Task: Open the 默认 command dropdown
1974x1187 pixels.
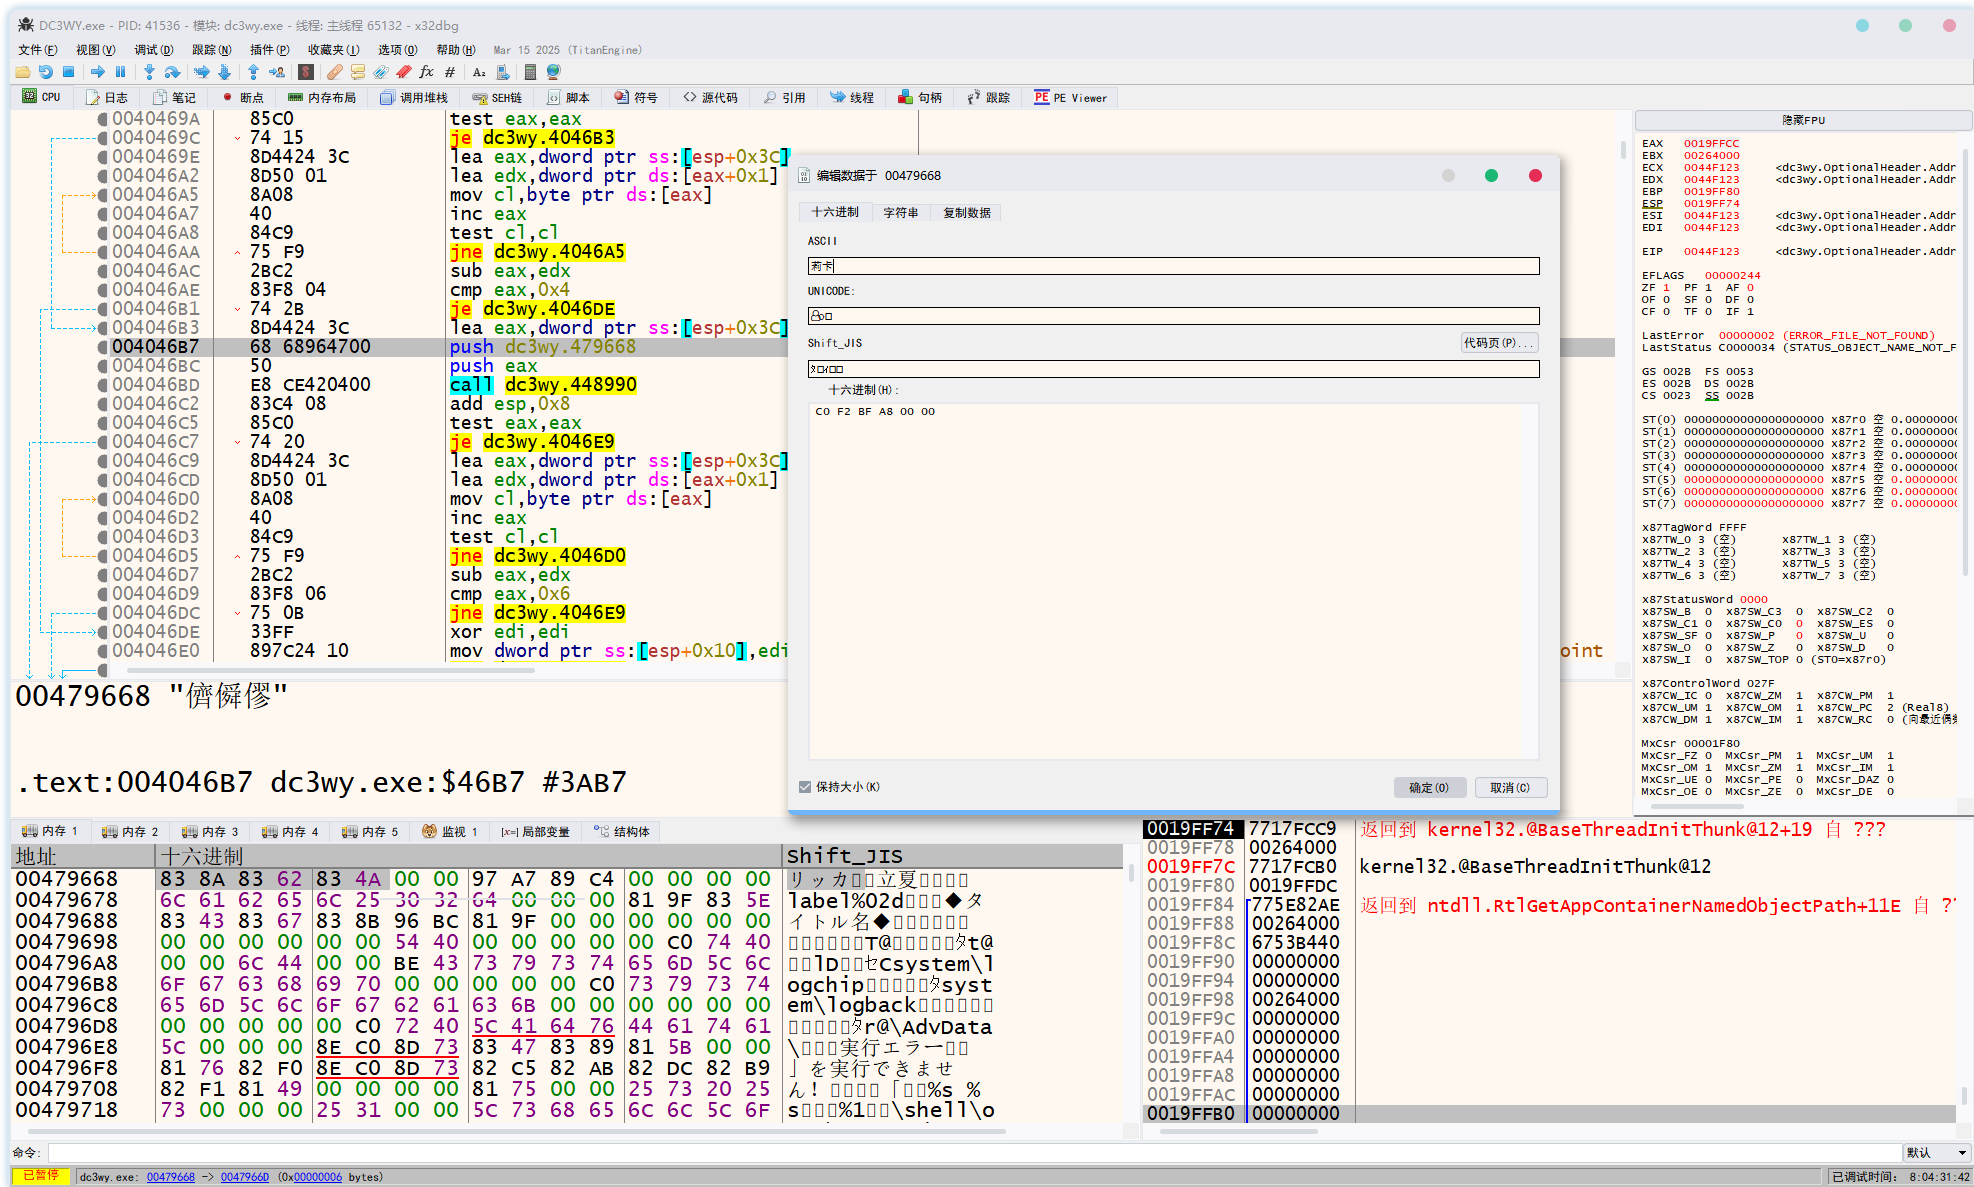Action: point(1936,1153)
